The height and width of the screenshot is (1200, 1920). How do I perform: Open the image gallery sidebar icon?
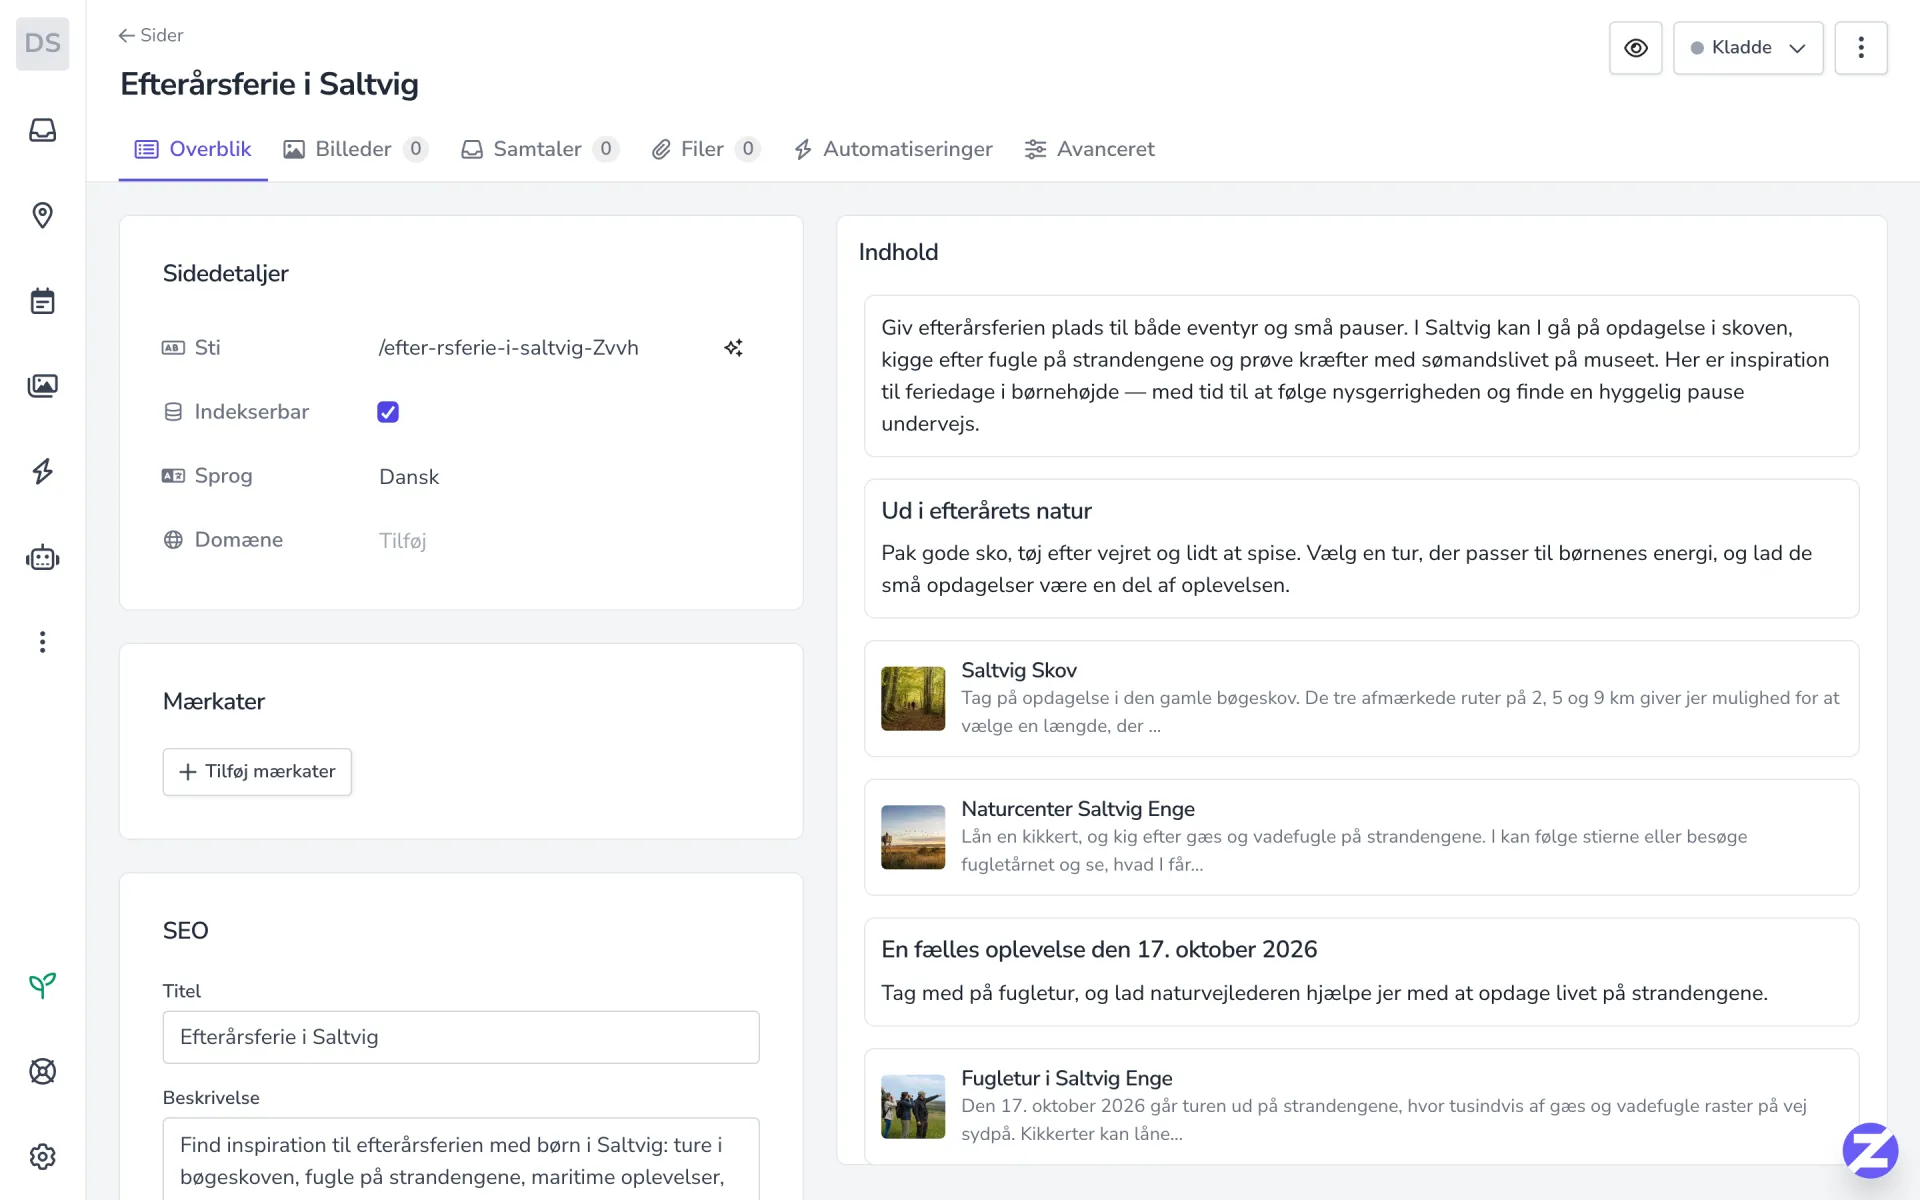(x=42, y=386)
